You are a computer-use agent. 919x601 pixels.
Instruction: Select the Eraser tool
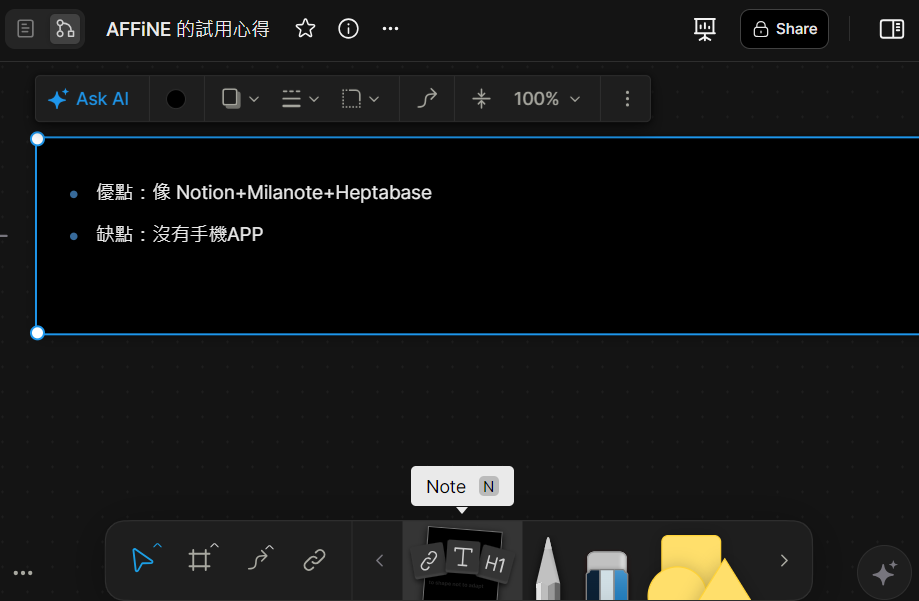point(607,575)
